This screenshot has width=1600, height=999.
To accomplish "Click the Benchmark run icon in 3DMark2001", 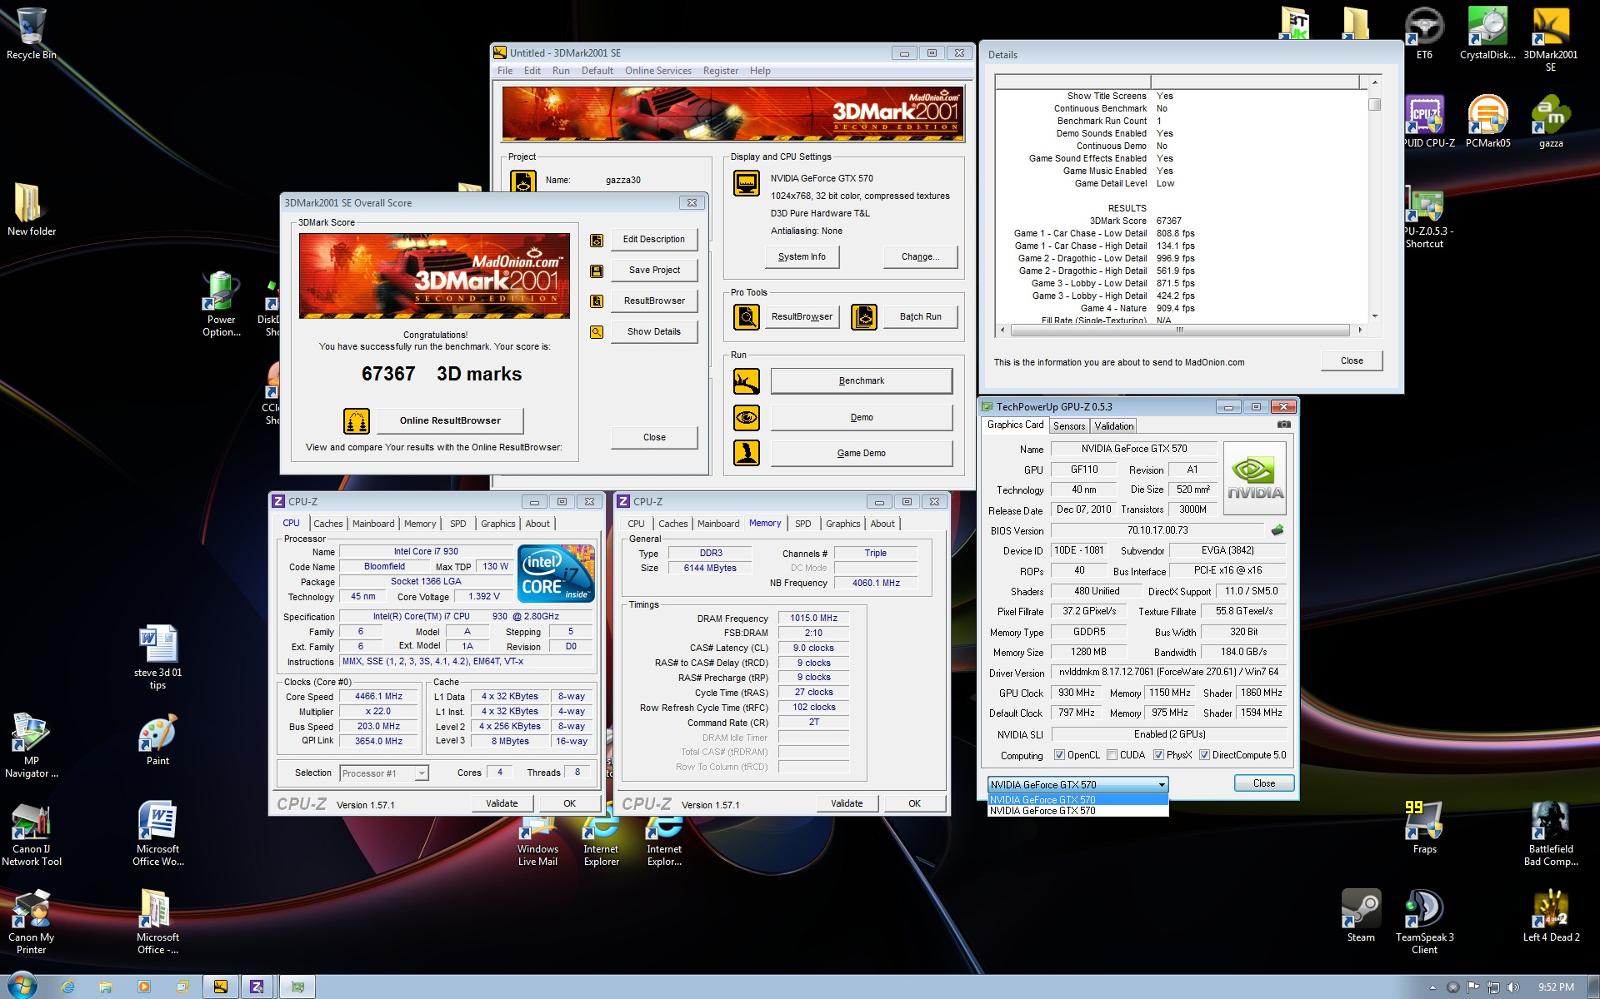I will (x=746, y=381).
